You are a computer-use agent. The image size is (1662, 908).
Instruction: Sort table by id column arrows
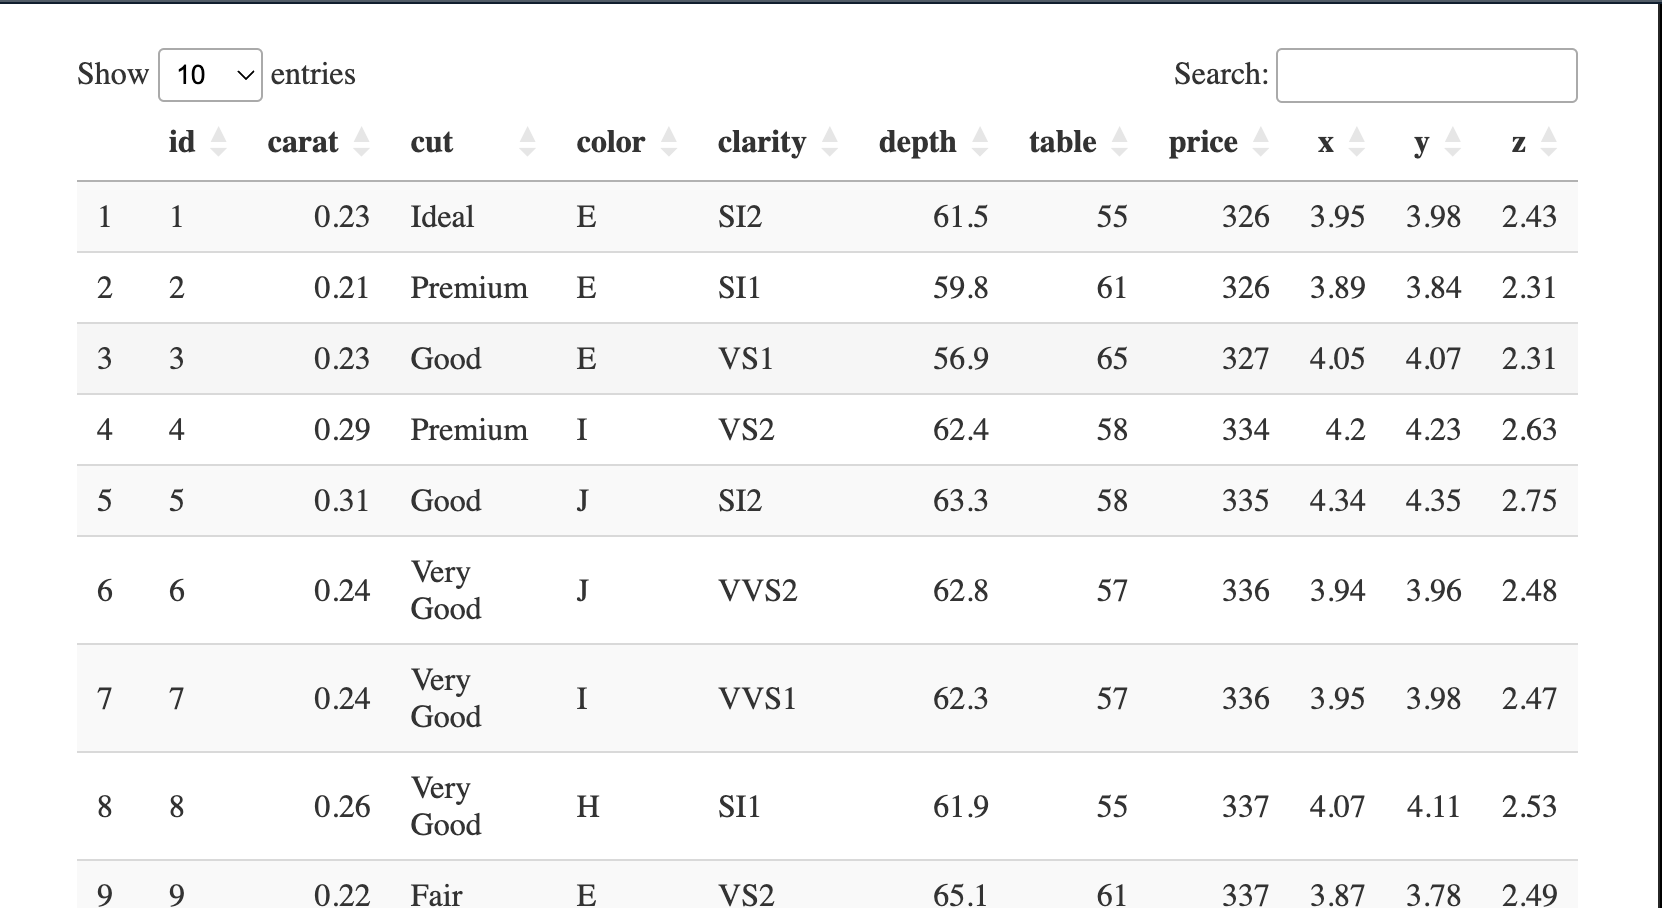218,143
